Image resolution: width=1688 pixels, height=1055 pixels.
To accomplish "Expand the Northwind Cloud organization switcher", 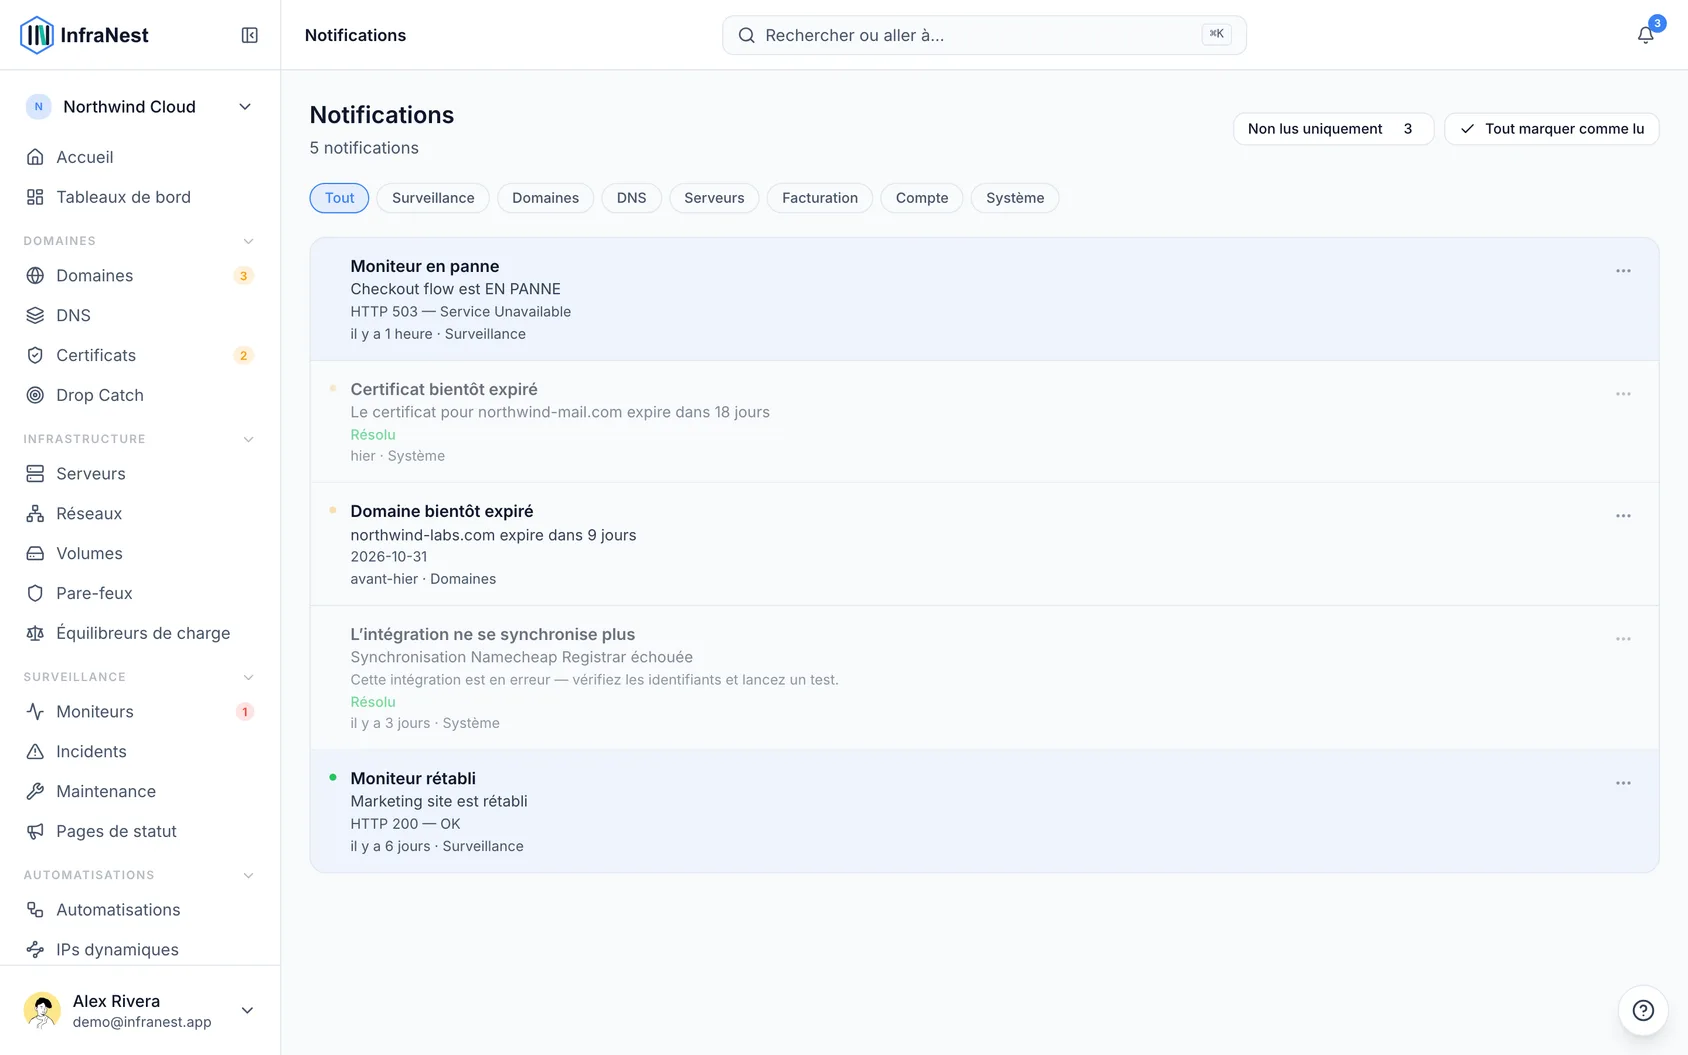I will tap(140, 107).
